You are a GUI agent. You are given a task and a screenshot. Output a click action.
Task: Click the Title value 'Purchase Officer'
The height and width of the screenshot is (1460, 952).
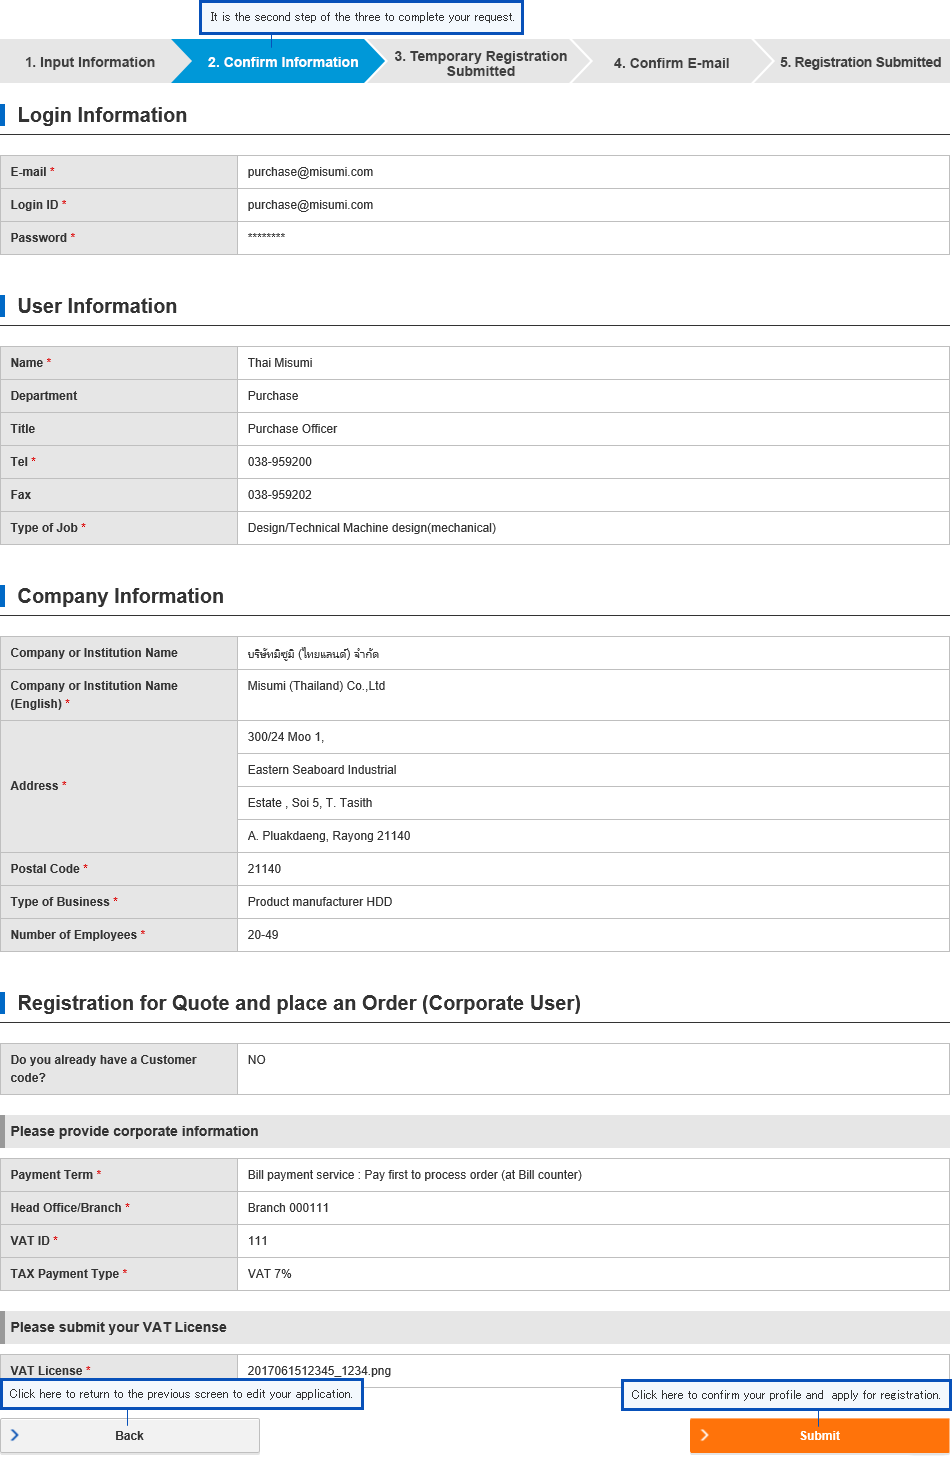click(292, 429)
